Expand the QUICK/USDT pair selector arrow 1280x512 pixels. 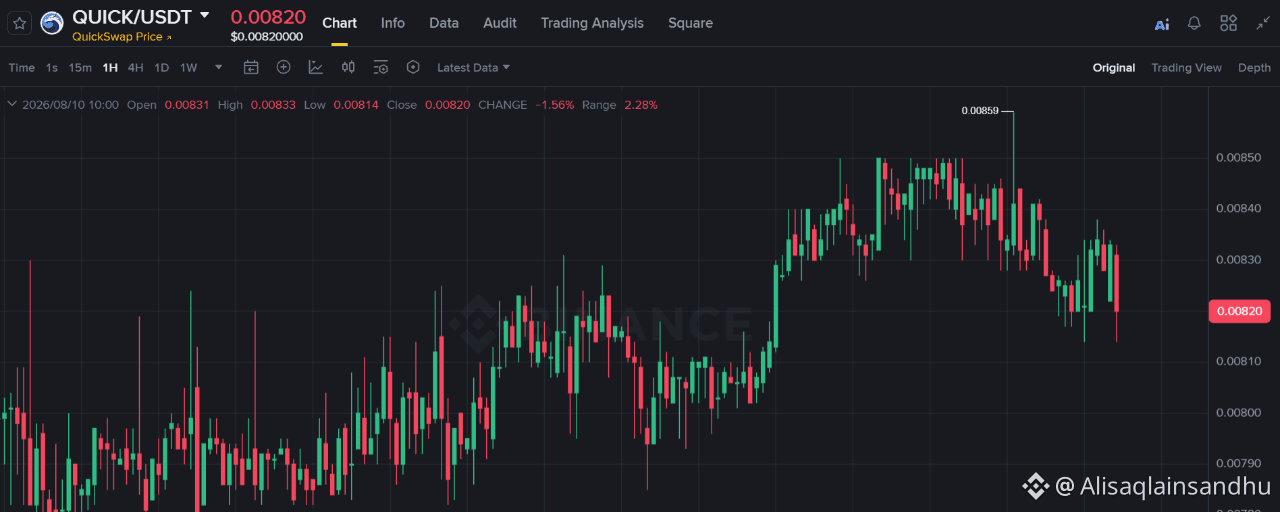point(205,15)
